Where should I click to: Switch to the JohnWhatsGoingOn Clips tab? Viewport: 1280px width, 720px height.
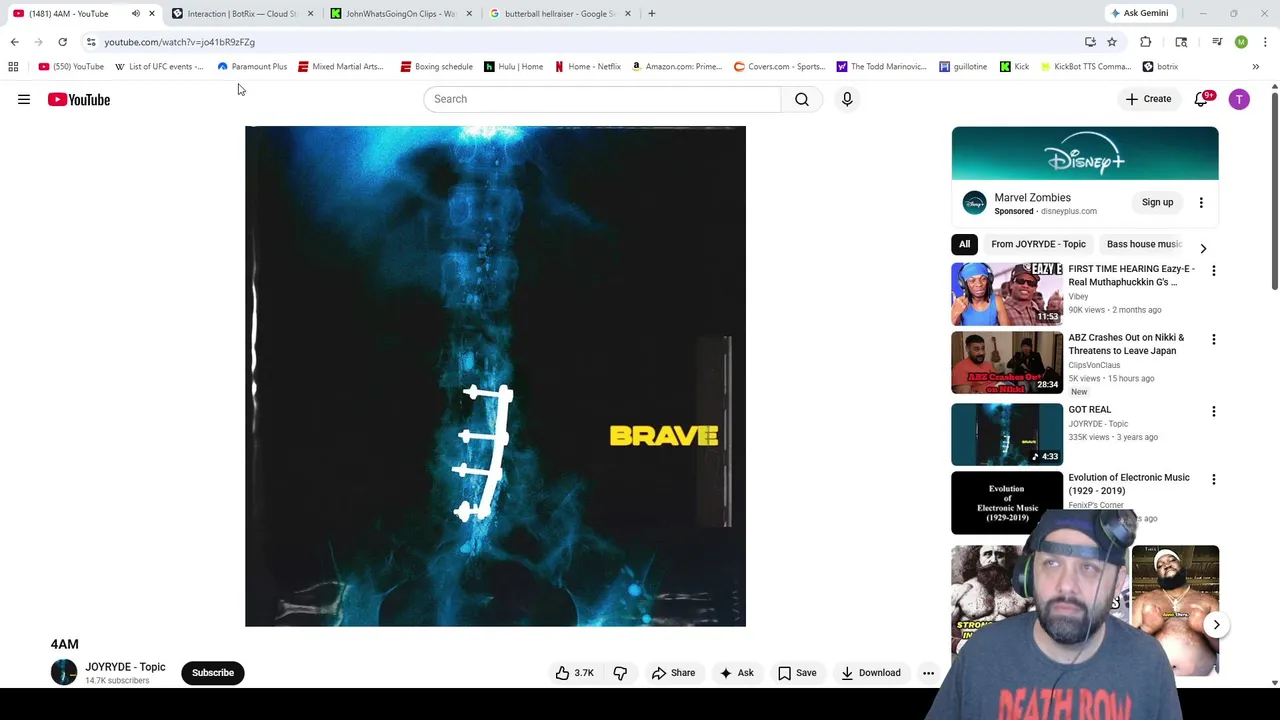click(400, 14)
